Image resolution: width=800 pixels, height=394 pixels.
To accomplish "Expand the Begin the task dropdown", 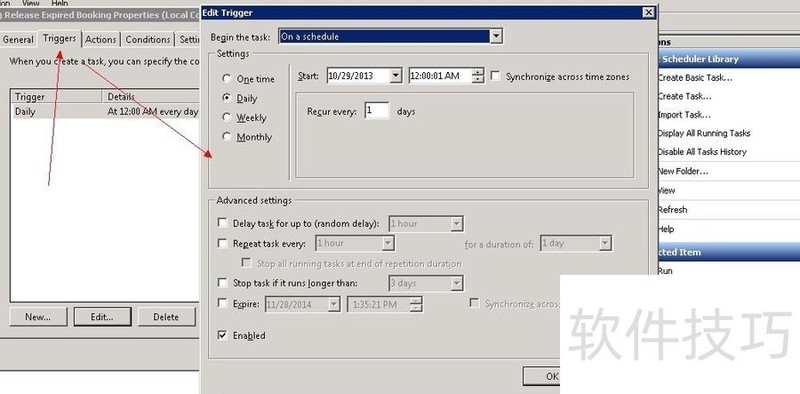I will click(496, 36).
